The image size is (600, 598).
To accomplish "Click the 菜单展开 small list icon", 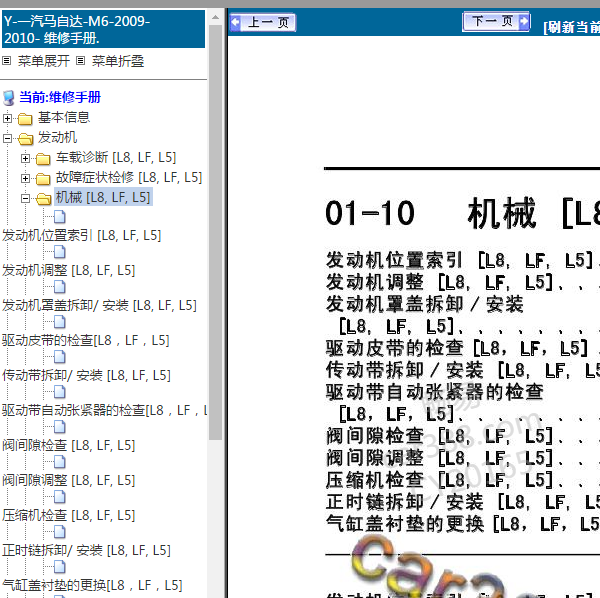I will tap(7, 60).
